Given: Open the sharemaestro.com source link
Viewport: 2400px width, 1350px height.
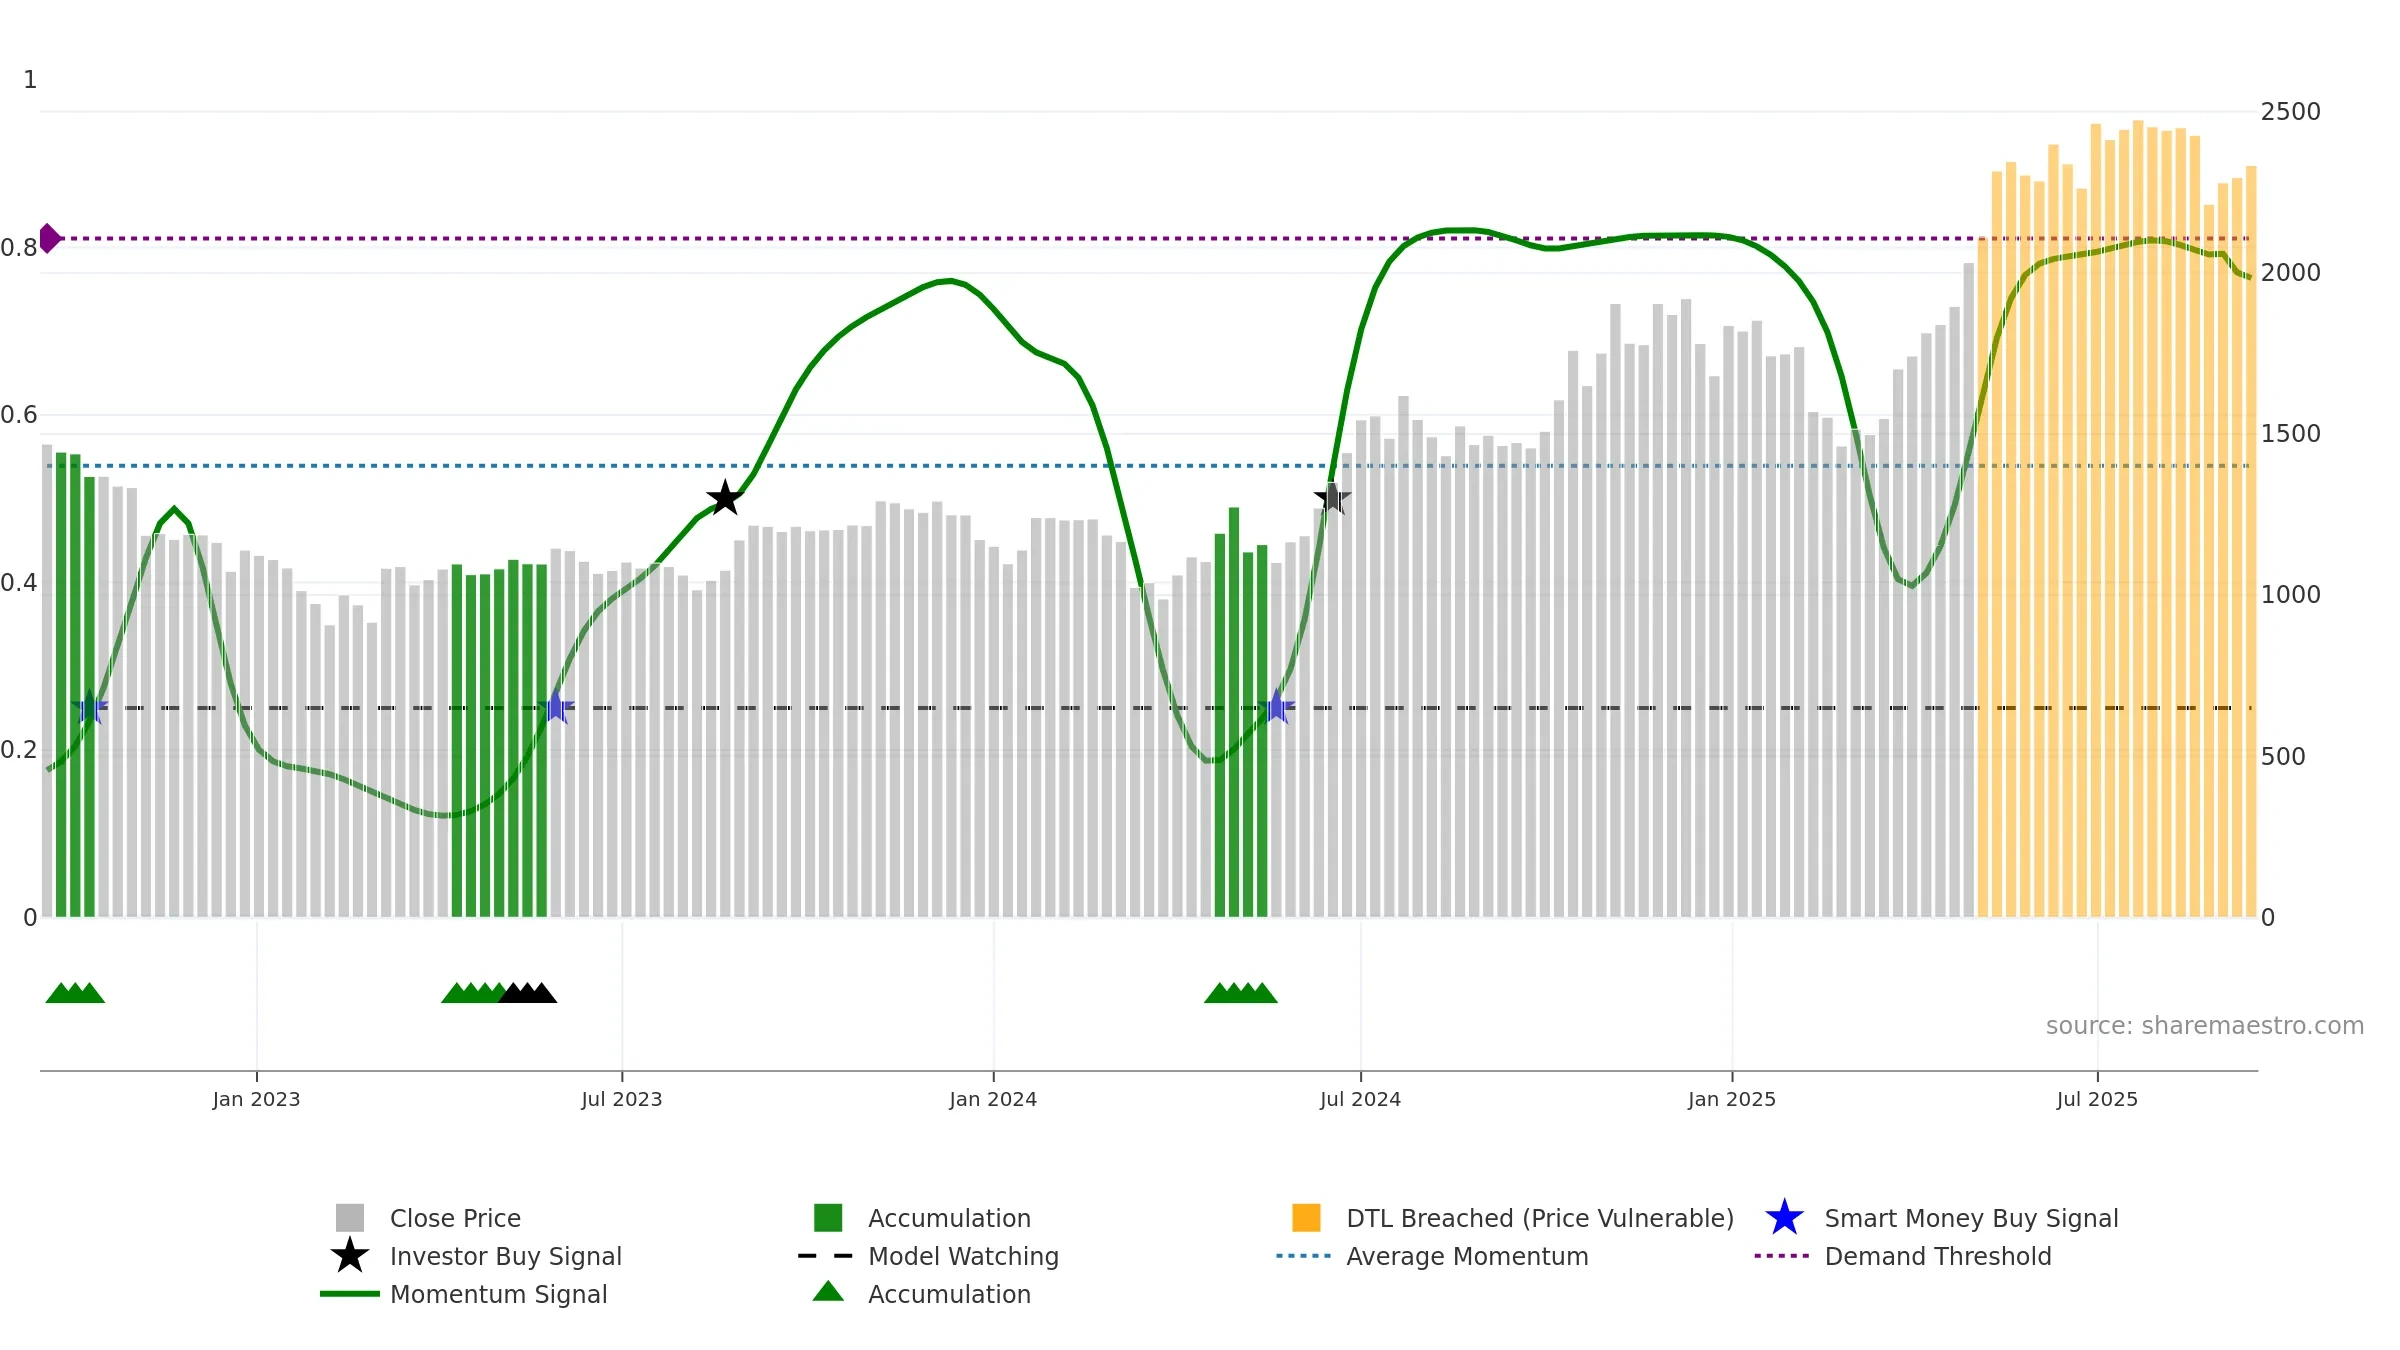Looking at the screenshot, I should (x=2205, y=1026).
